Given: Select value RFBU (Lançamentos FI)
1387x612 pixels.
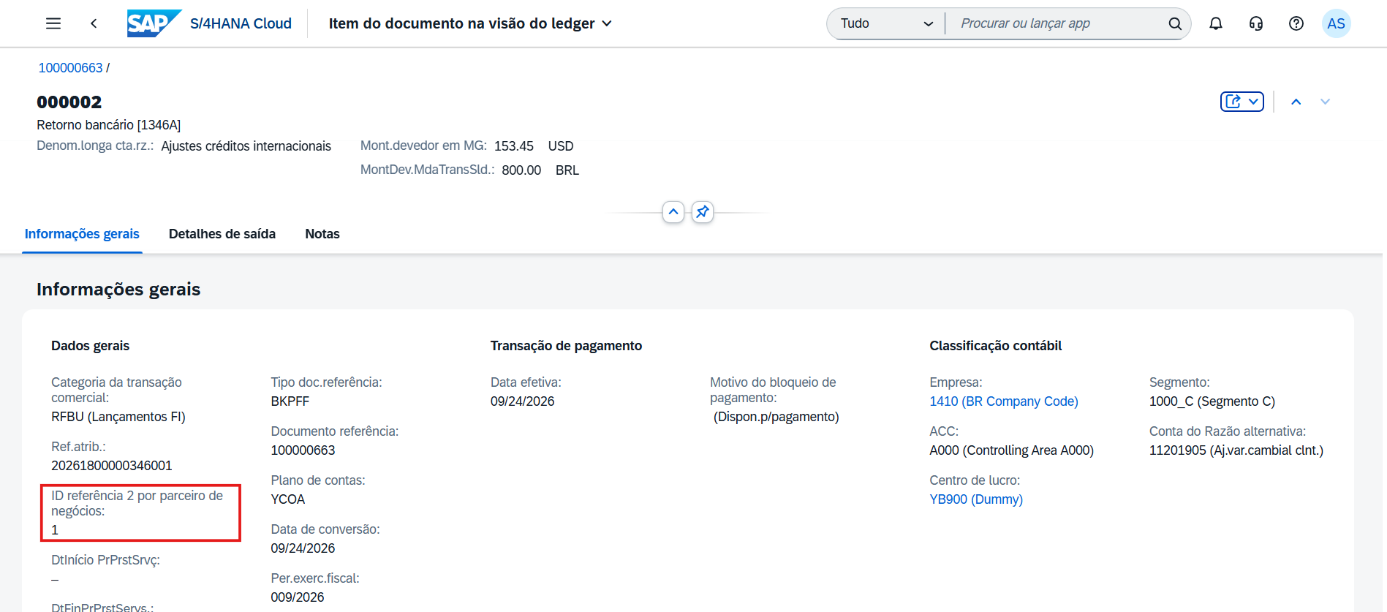Looking at the screenshot, I should click(x=118, y=417).
